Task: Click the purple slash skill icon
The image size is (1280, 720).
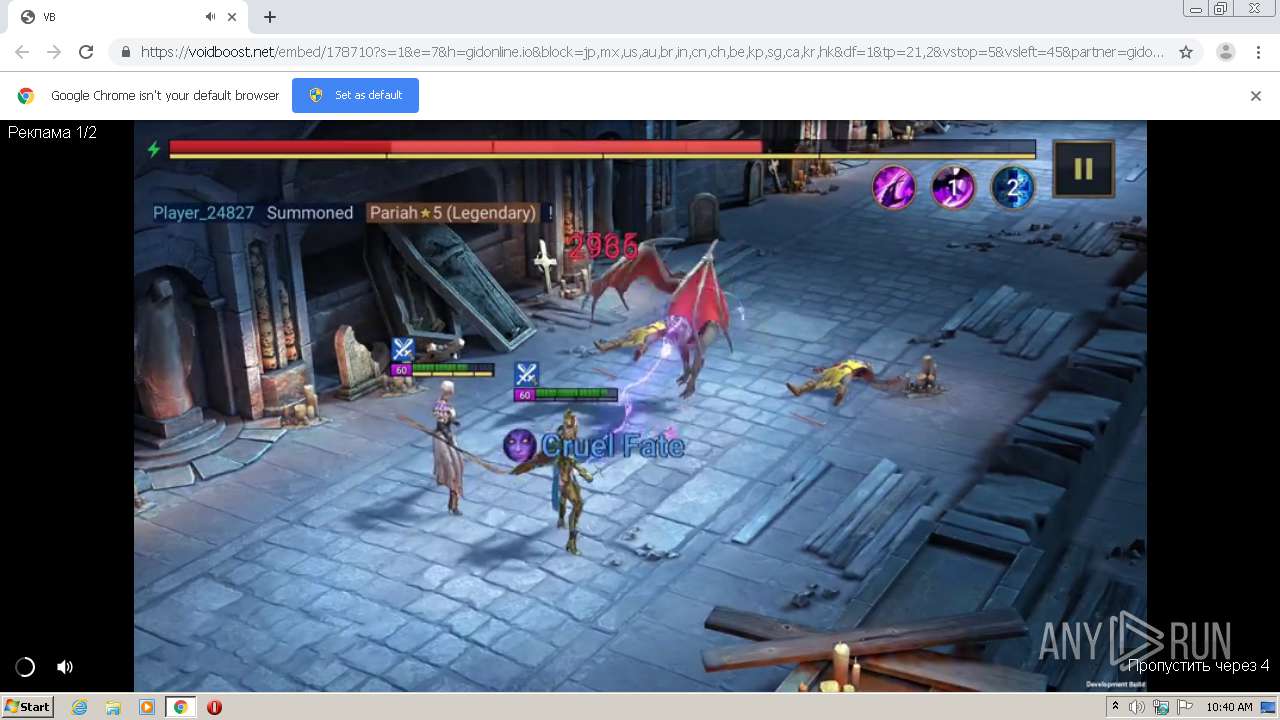Action: pos(894,187)
